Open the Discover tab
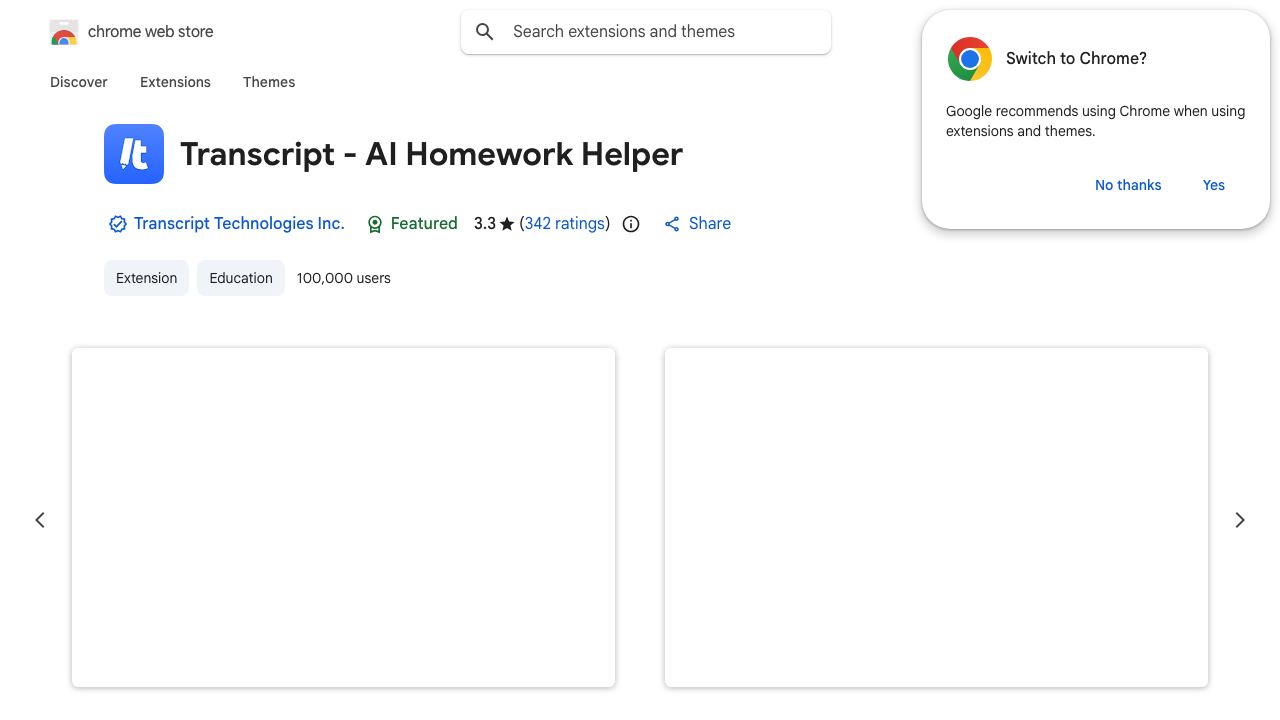Screen dimensions: 1280x720 [79, 82]
